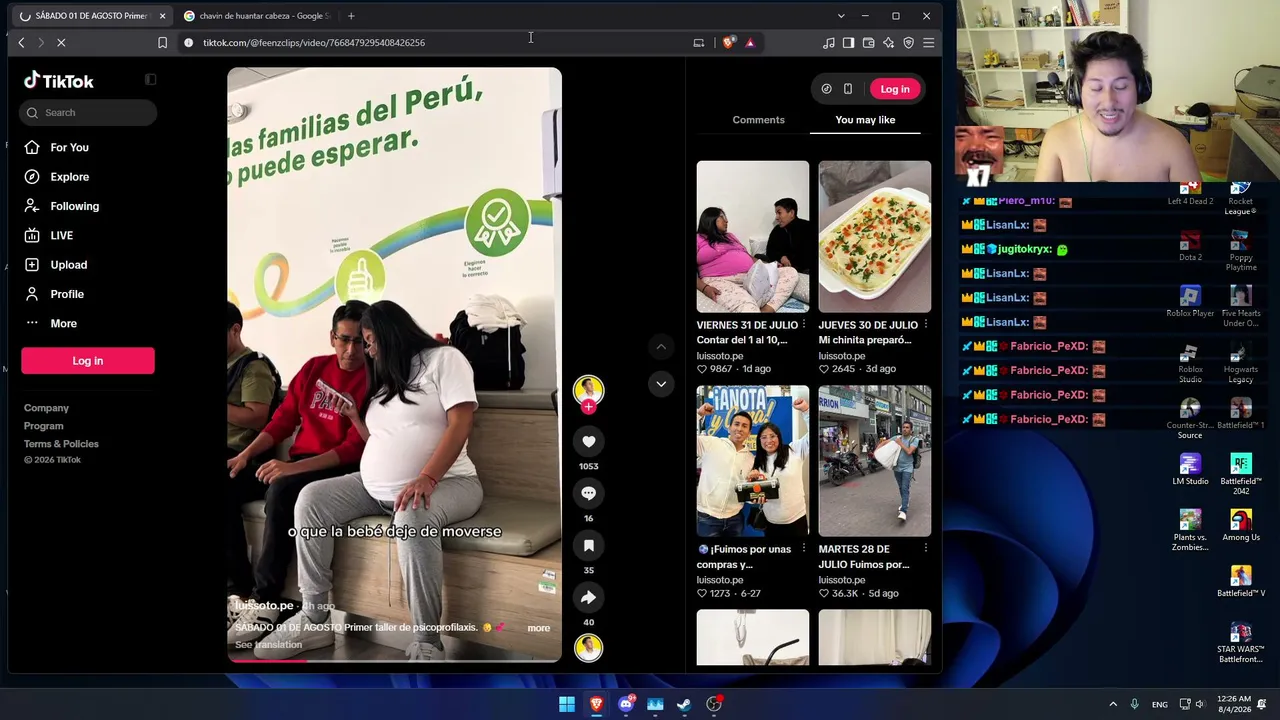Expand the Company footer section
Screen dimensions: 1280x720
pos(46,408)
